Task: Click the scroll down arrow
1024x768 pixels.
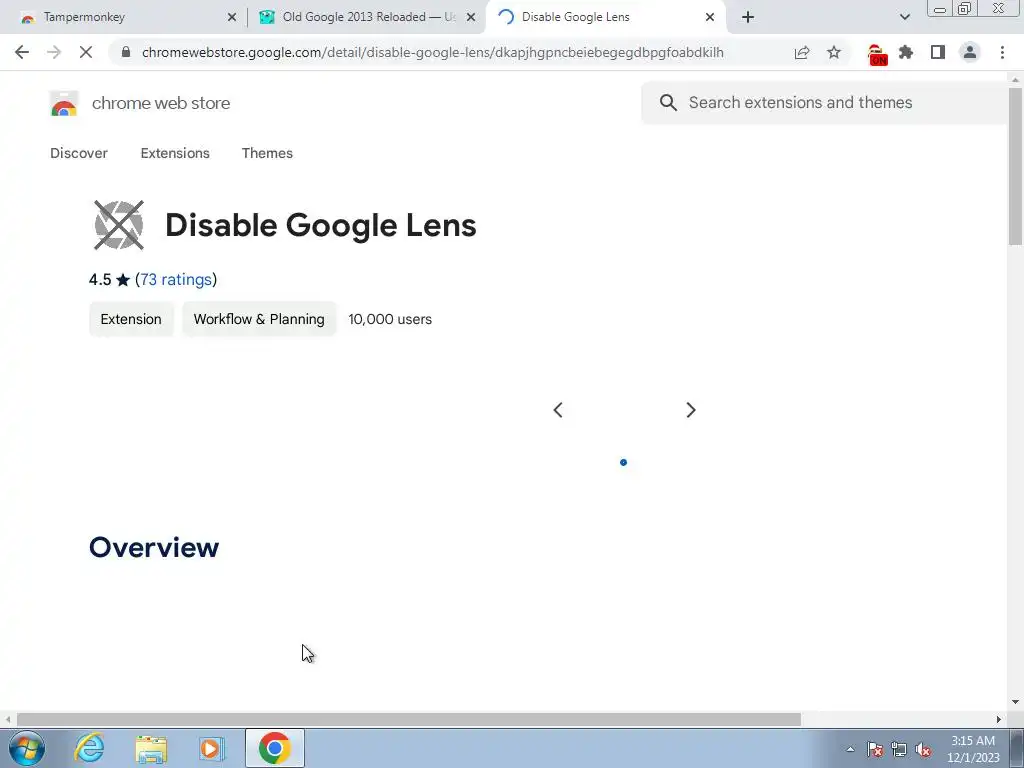Action: (1016, 702)
